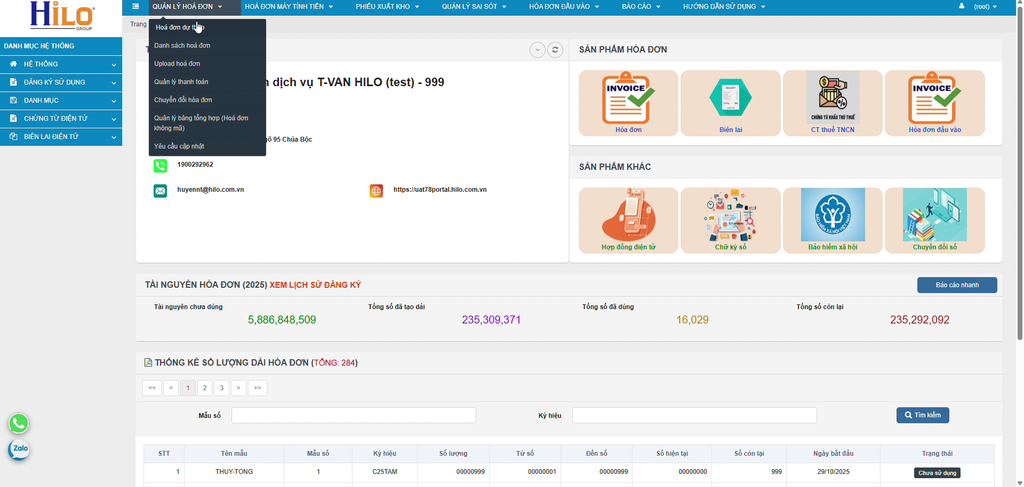Click the Chữ ký số icon

[x=731, y=219]
